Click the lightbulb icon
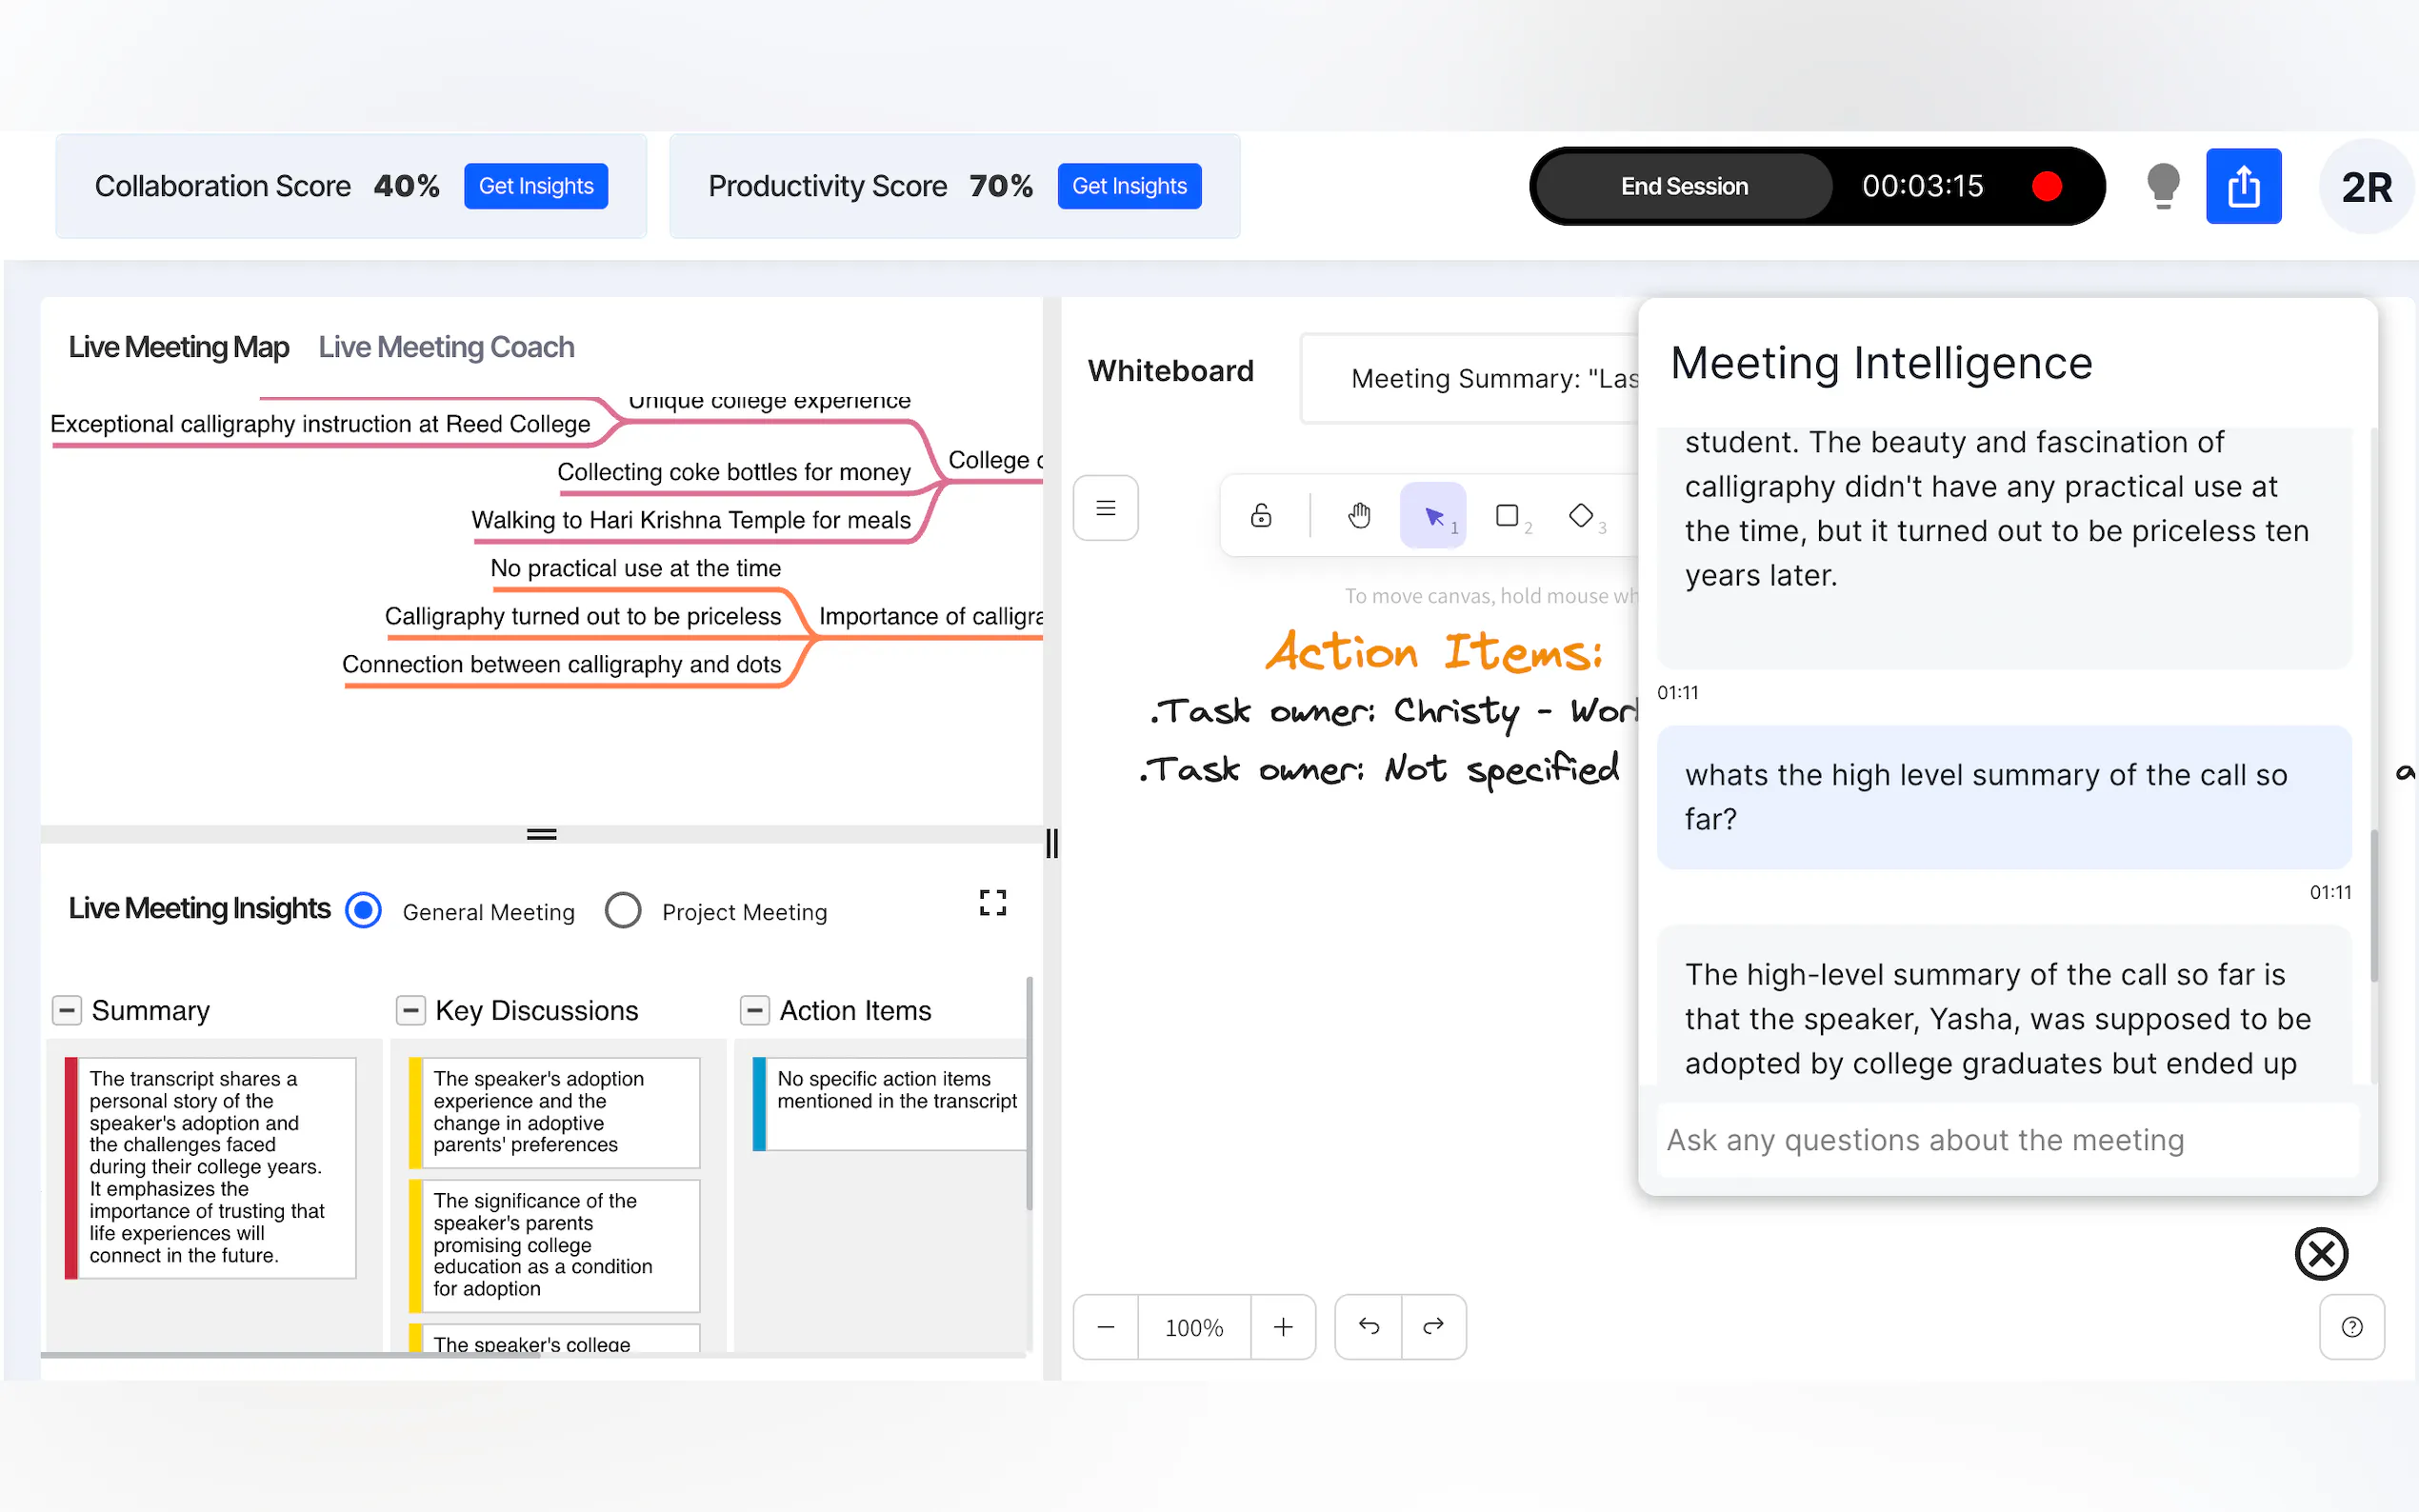The height and width of the screenshot is (1512, 2419). point(2162,186)
